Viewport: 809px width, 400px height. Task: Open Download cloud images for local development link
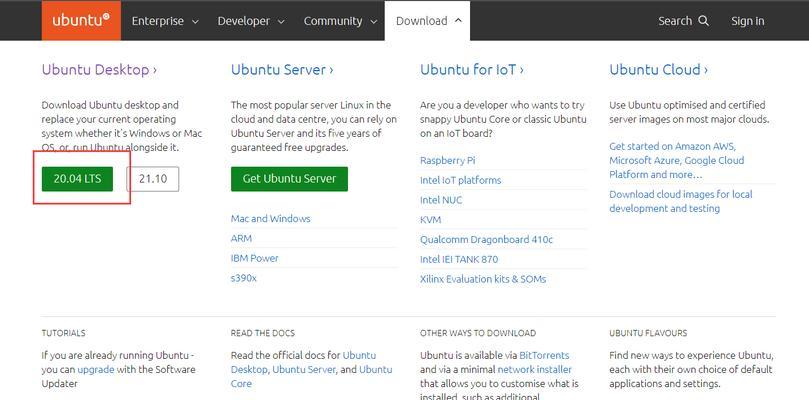(x=681, y=201)
